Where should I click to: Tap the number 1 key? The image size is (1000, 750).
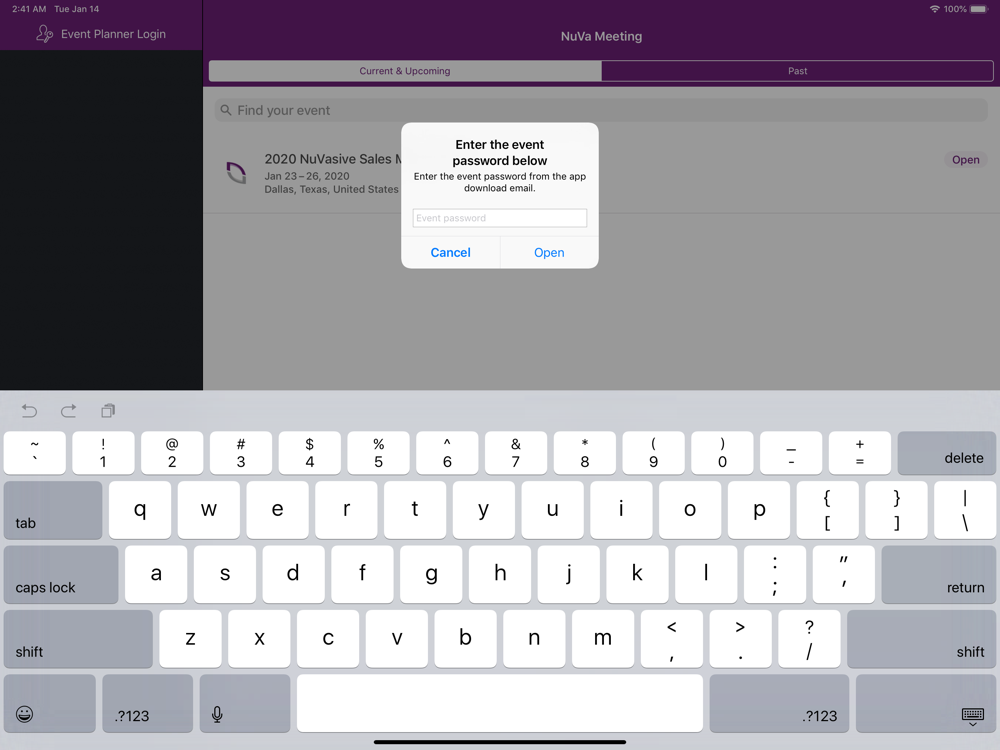point(103,453)
